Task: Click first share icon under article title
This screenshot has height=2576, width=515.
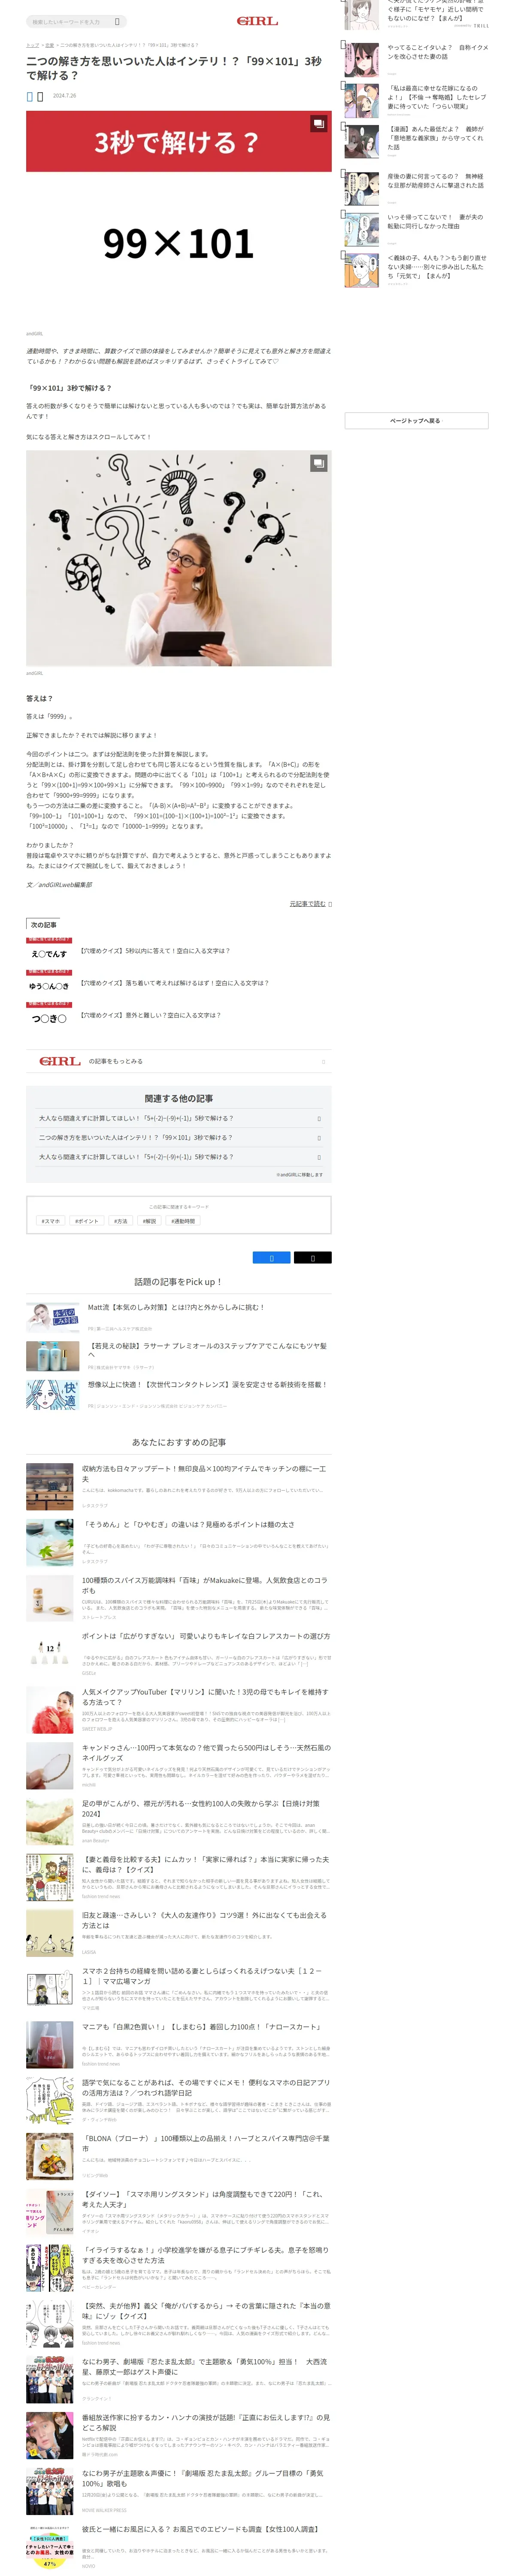Action: (x=30, y=96)
